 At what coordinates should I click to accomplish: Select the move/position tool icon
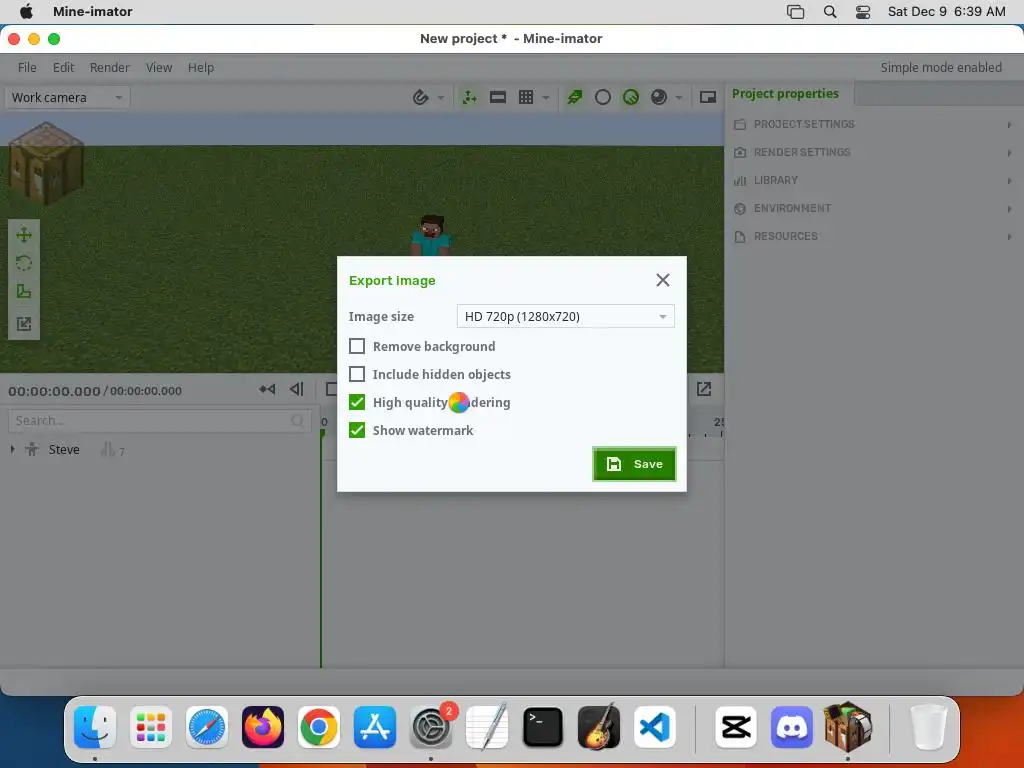(24, 234)
